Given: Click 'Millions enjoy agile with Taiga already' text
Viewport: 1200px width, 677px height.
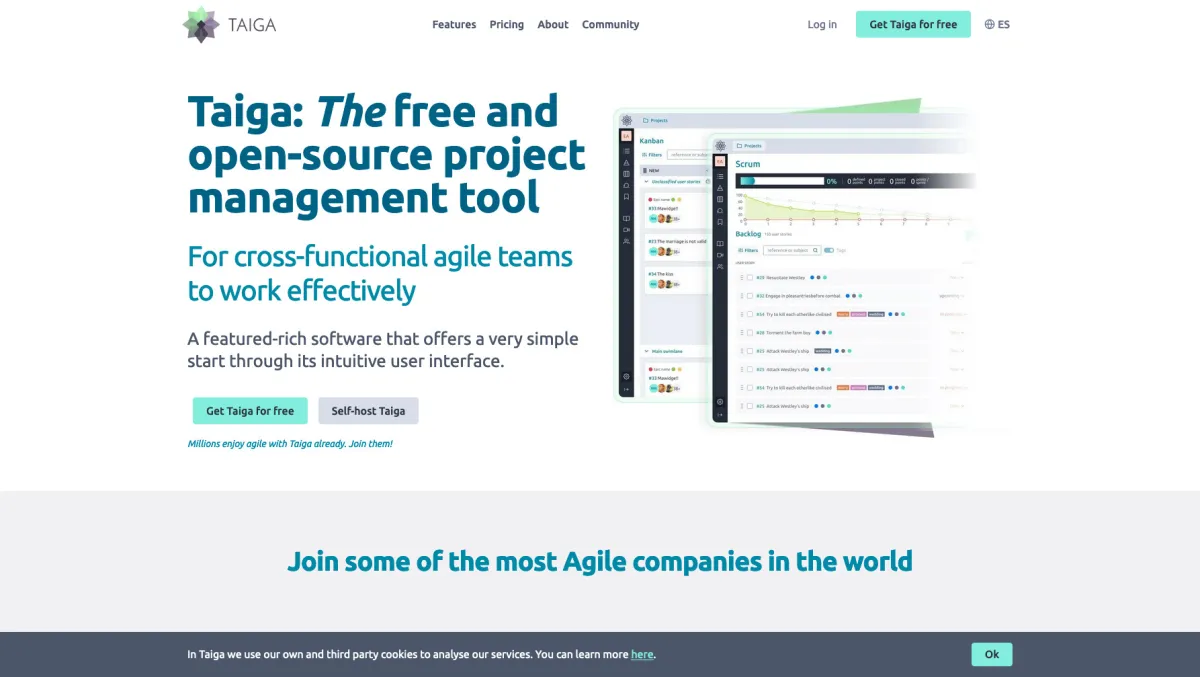Looking at the screenshot, I should tap(290, 443).
